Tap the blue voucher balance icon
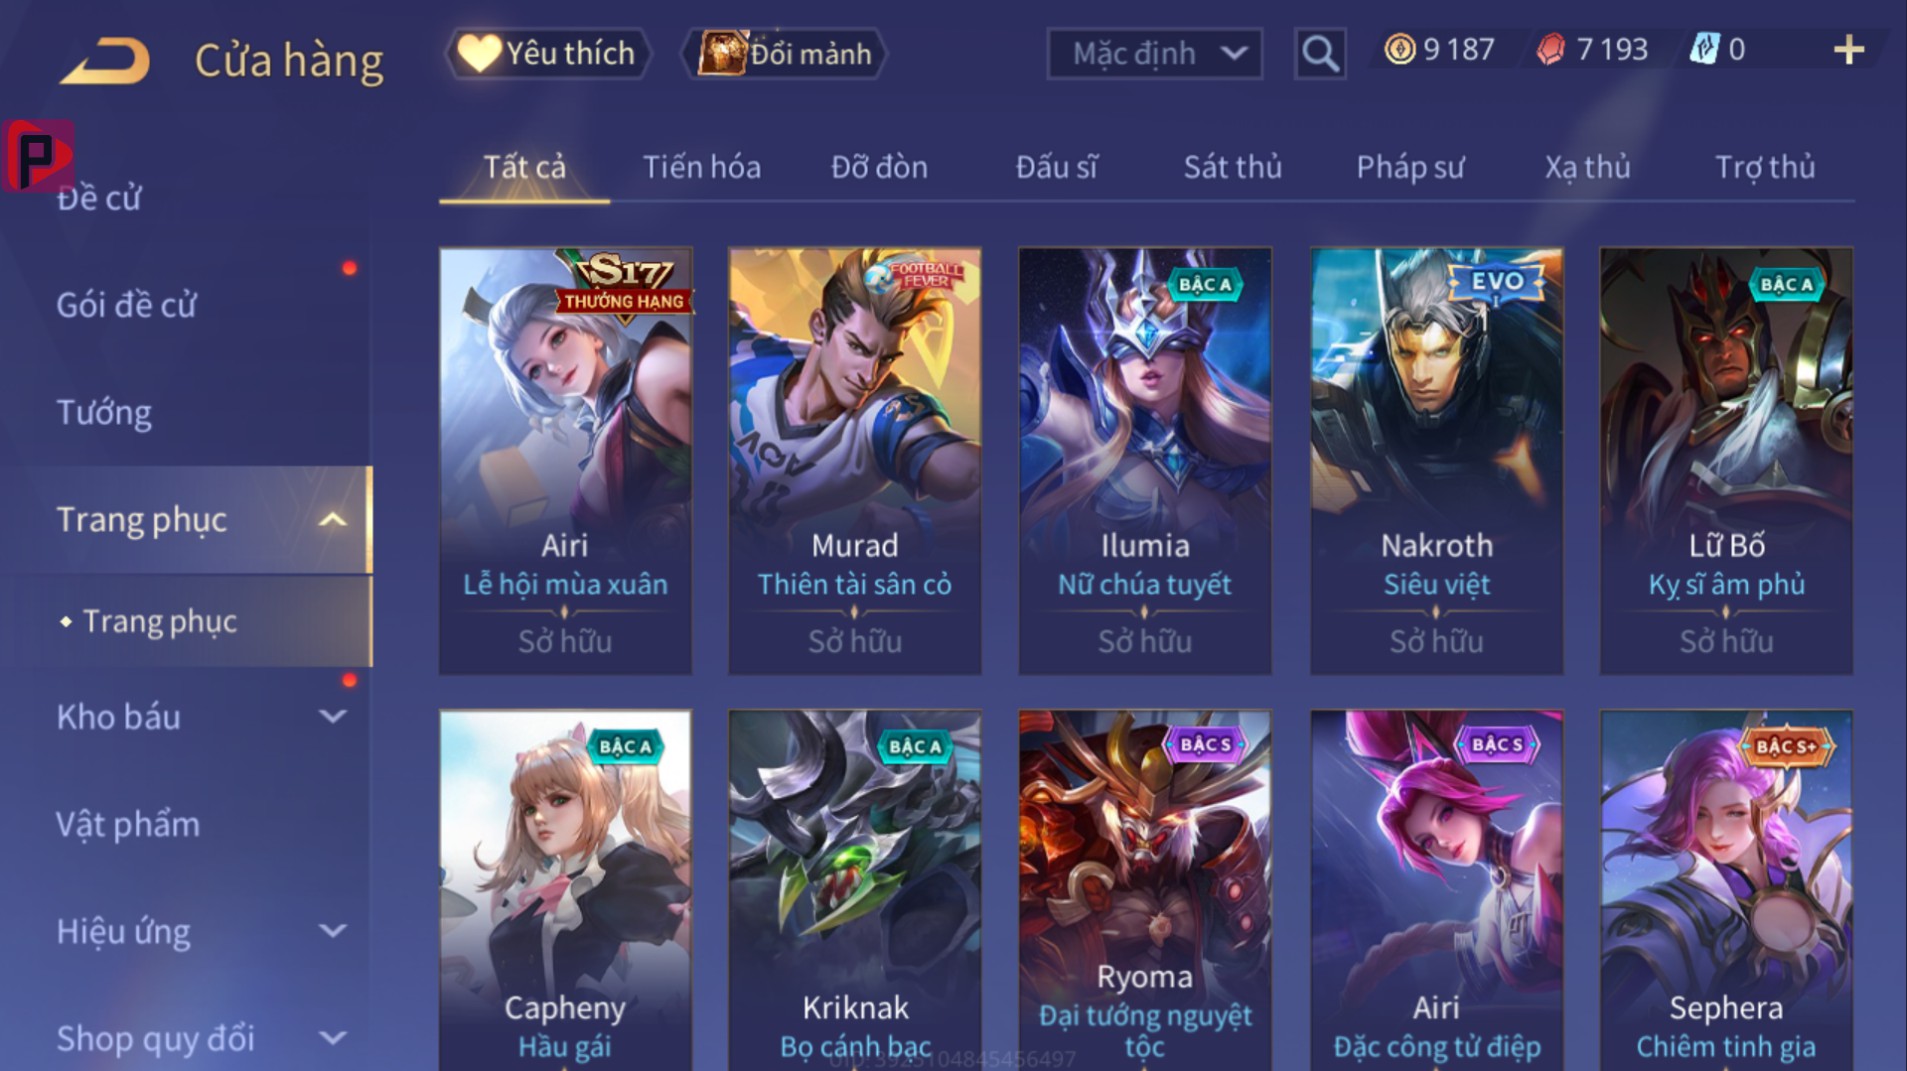The image size is (1907, 1071). (x=1704, y=49)
